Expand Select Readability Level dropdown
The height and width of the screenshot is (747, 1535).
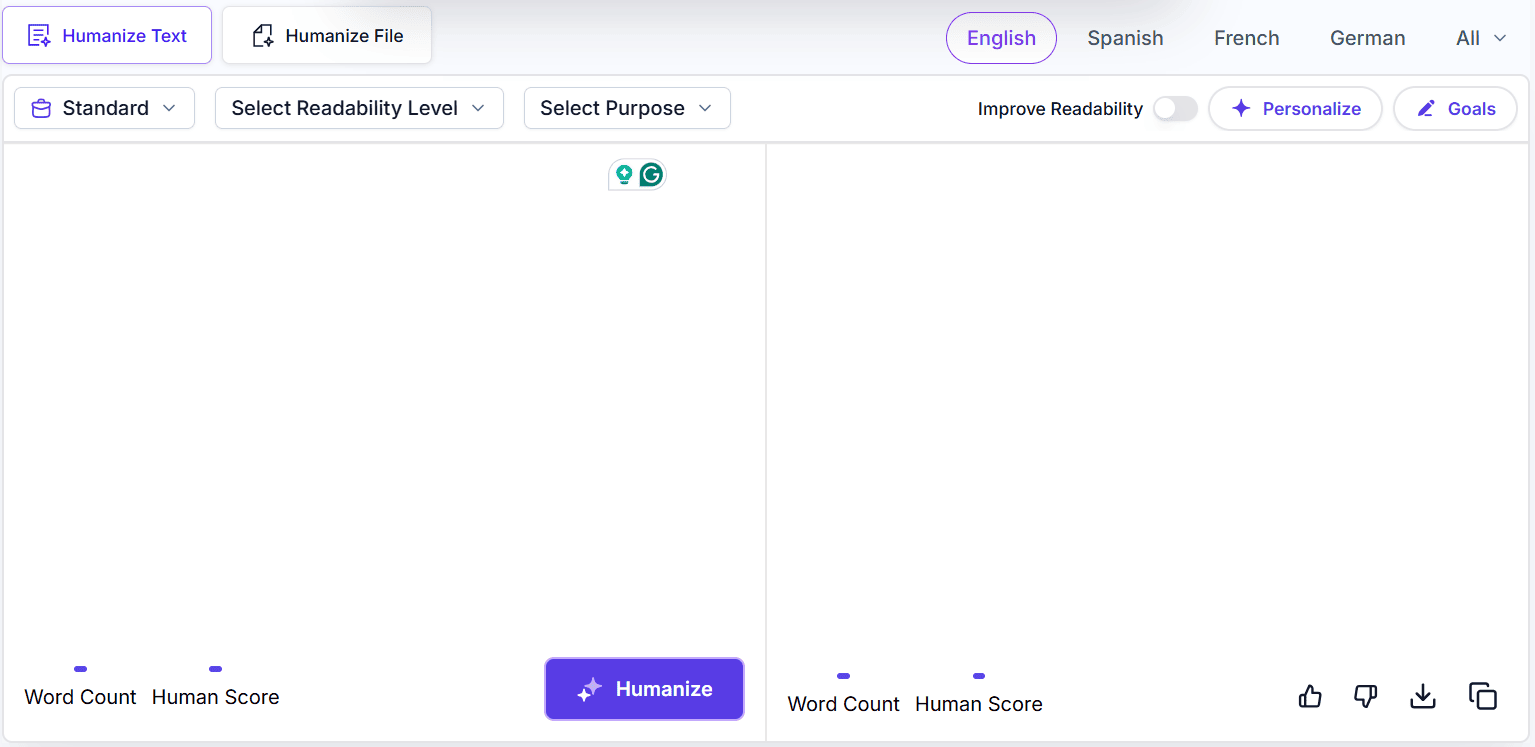(x=359, y=108)
